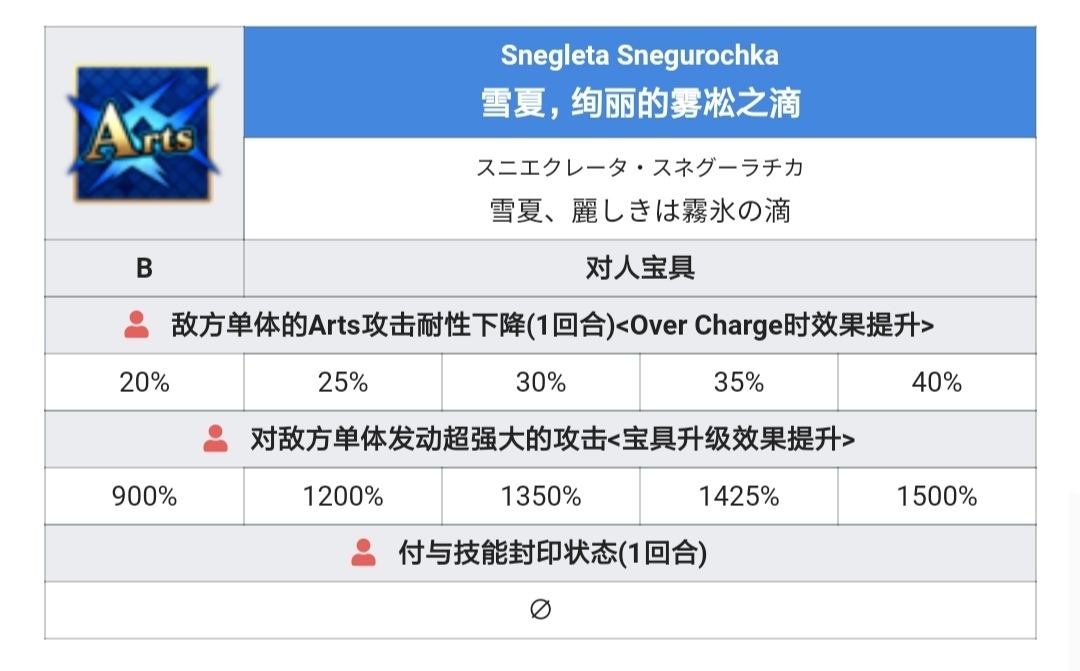The image size is (1080, 671).
Task: Click the 1200% damage value cell
Action: pos(343,496)
